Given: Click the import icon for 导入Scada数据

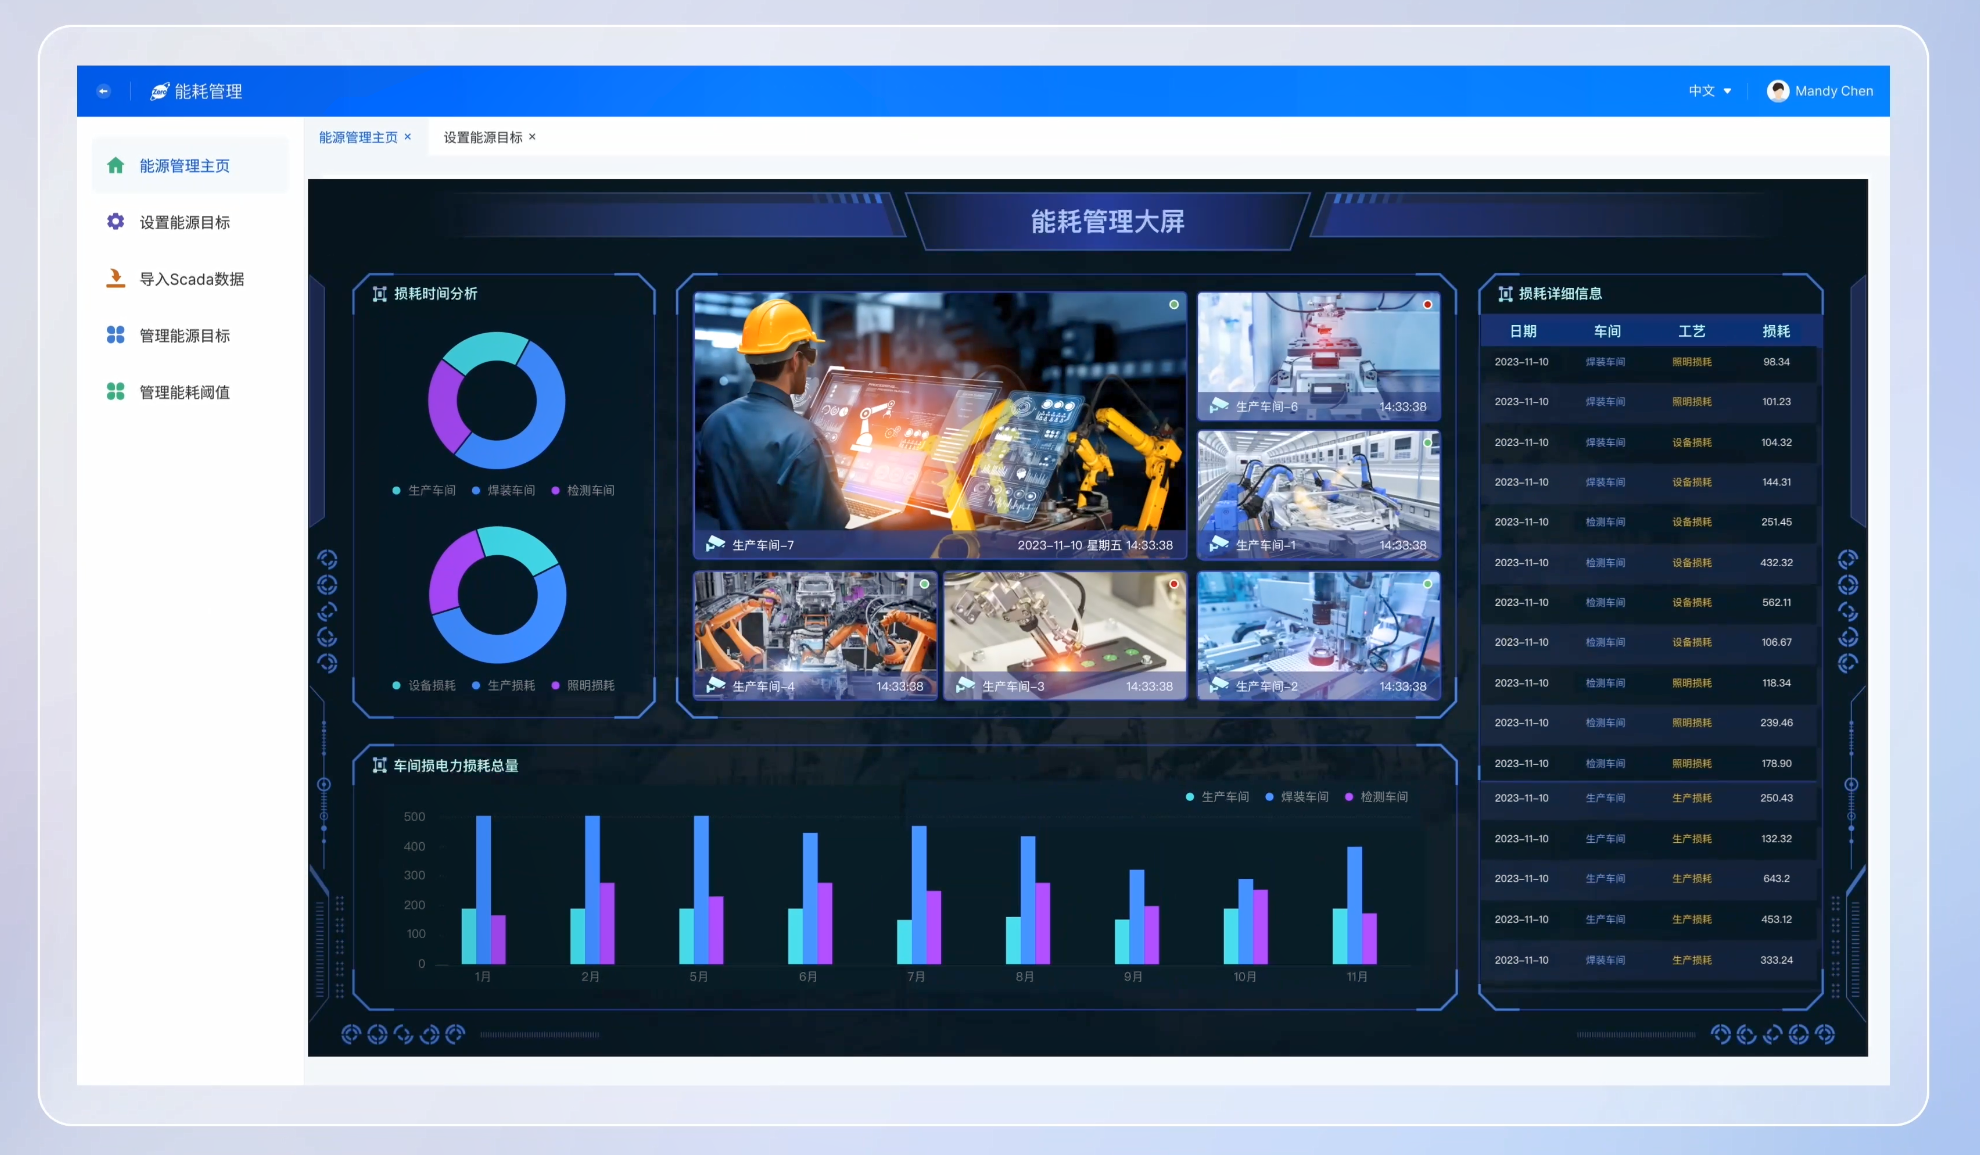Looking at the screenshot, I should tap(116, 278).
